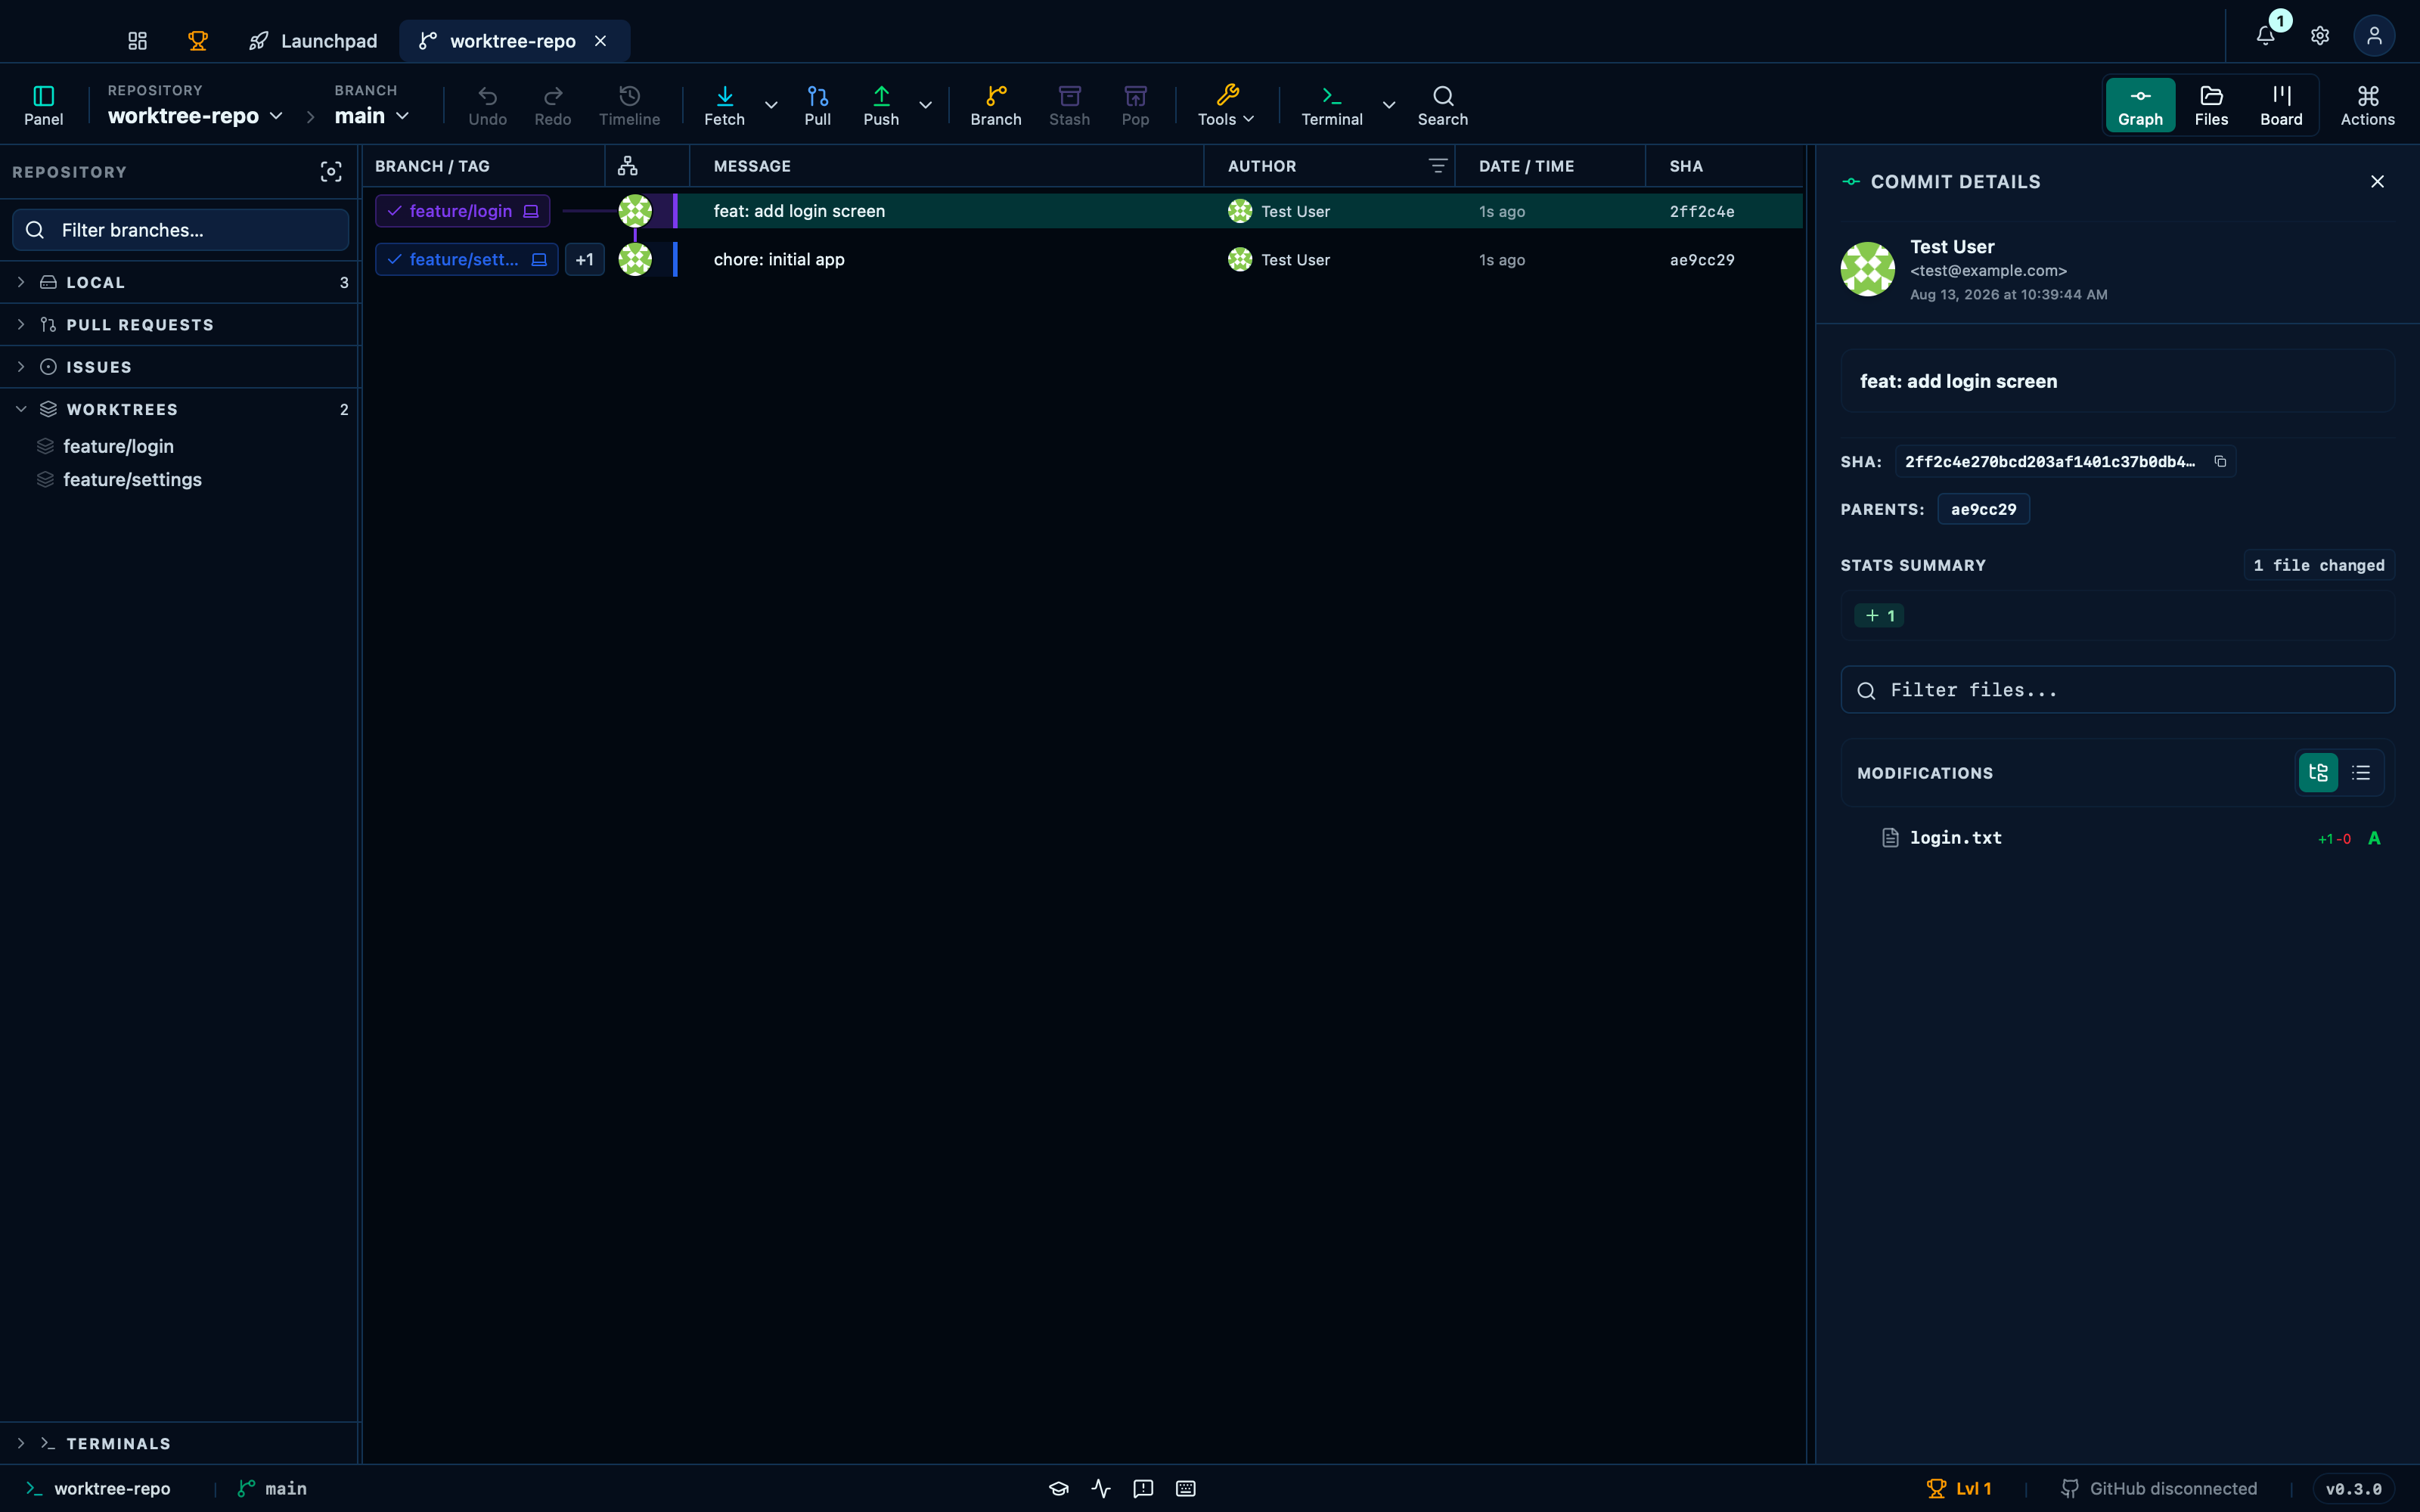The height and width of the screenshot is (1512, 2420).
Task: Switch to Graph view
Action: coord(2140,105)
